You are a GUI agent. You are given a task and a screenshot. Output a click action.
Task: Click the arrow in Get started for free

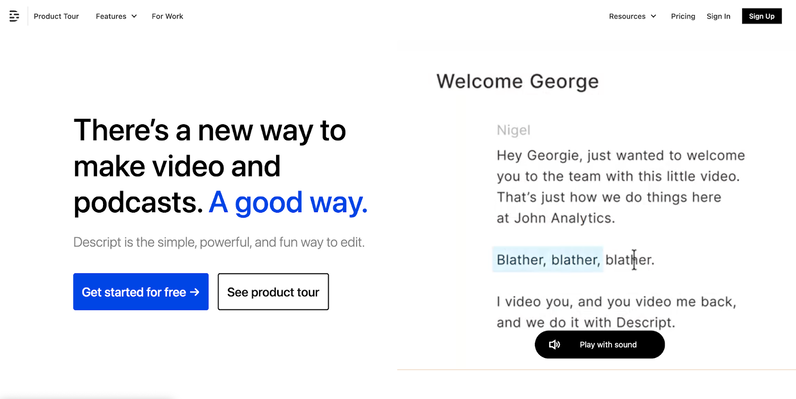pyautogui.click(x=194, y=292)
